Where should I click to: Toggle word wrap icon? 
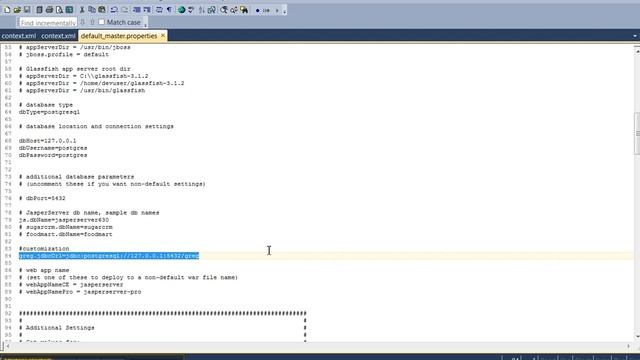point(159,9)
